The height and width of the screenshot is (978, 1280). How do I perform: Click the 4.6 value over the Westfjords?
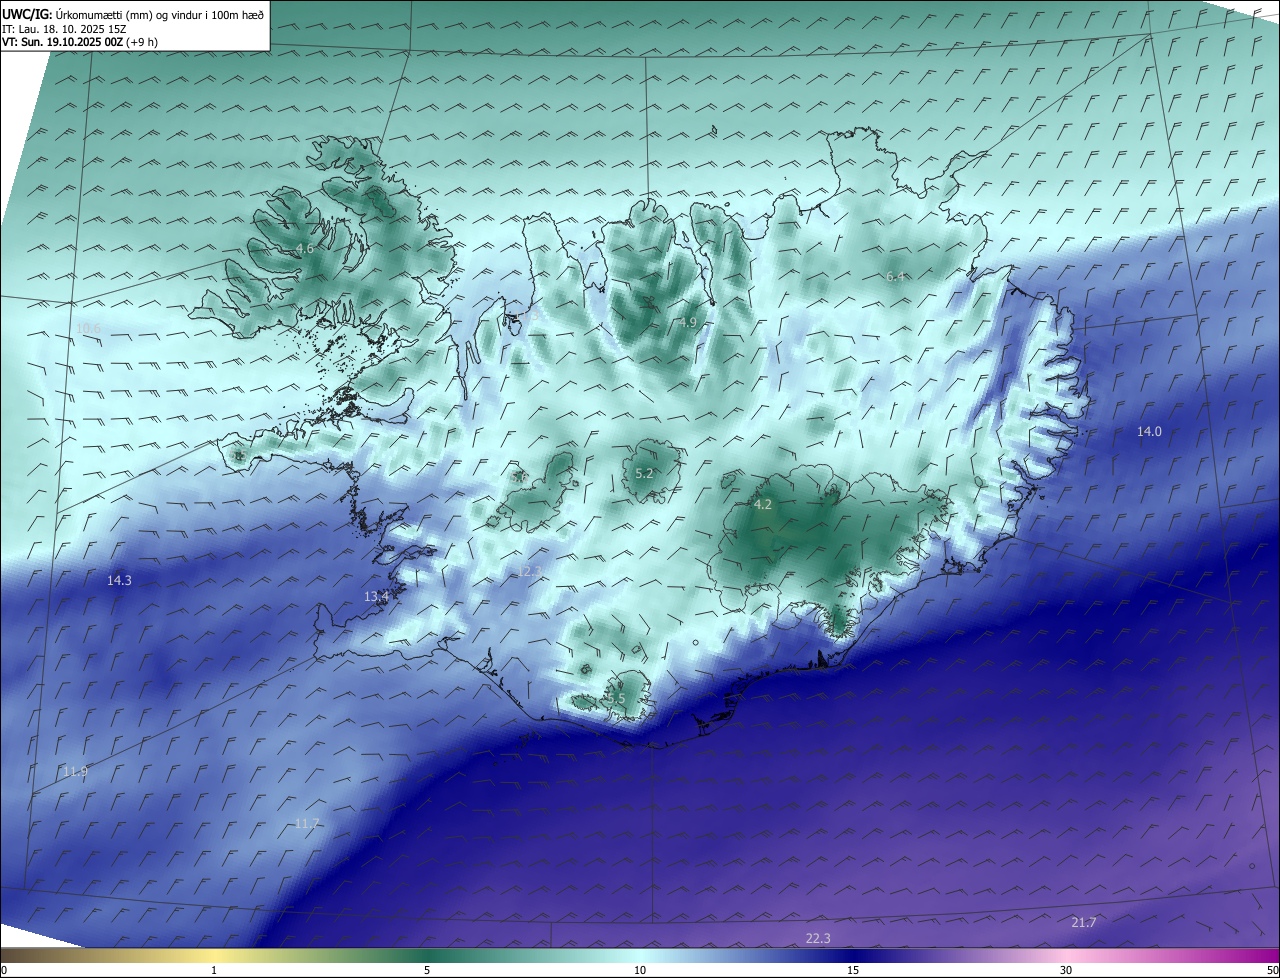click(x=305, y=248)
